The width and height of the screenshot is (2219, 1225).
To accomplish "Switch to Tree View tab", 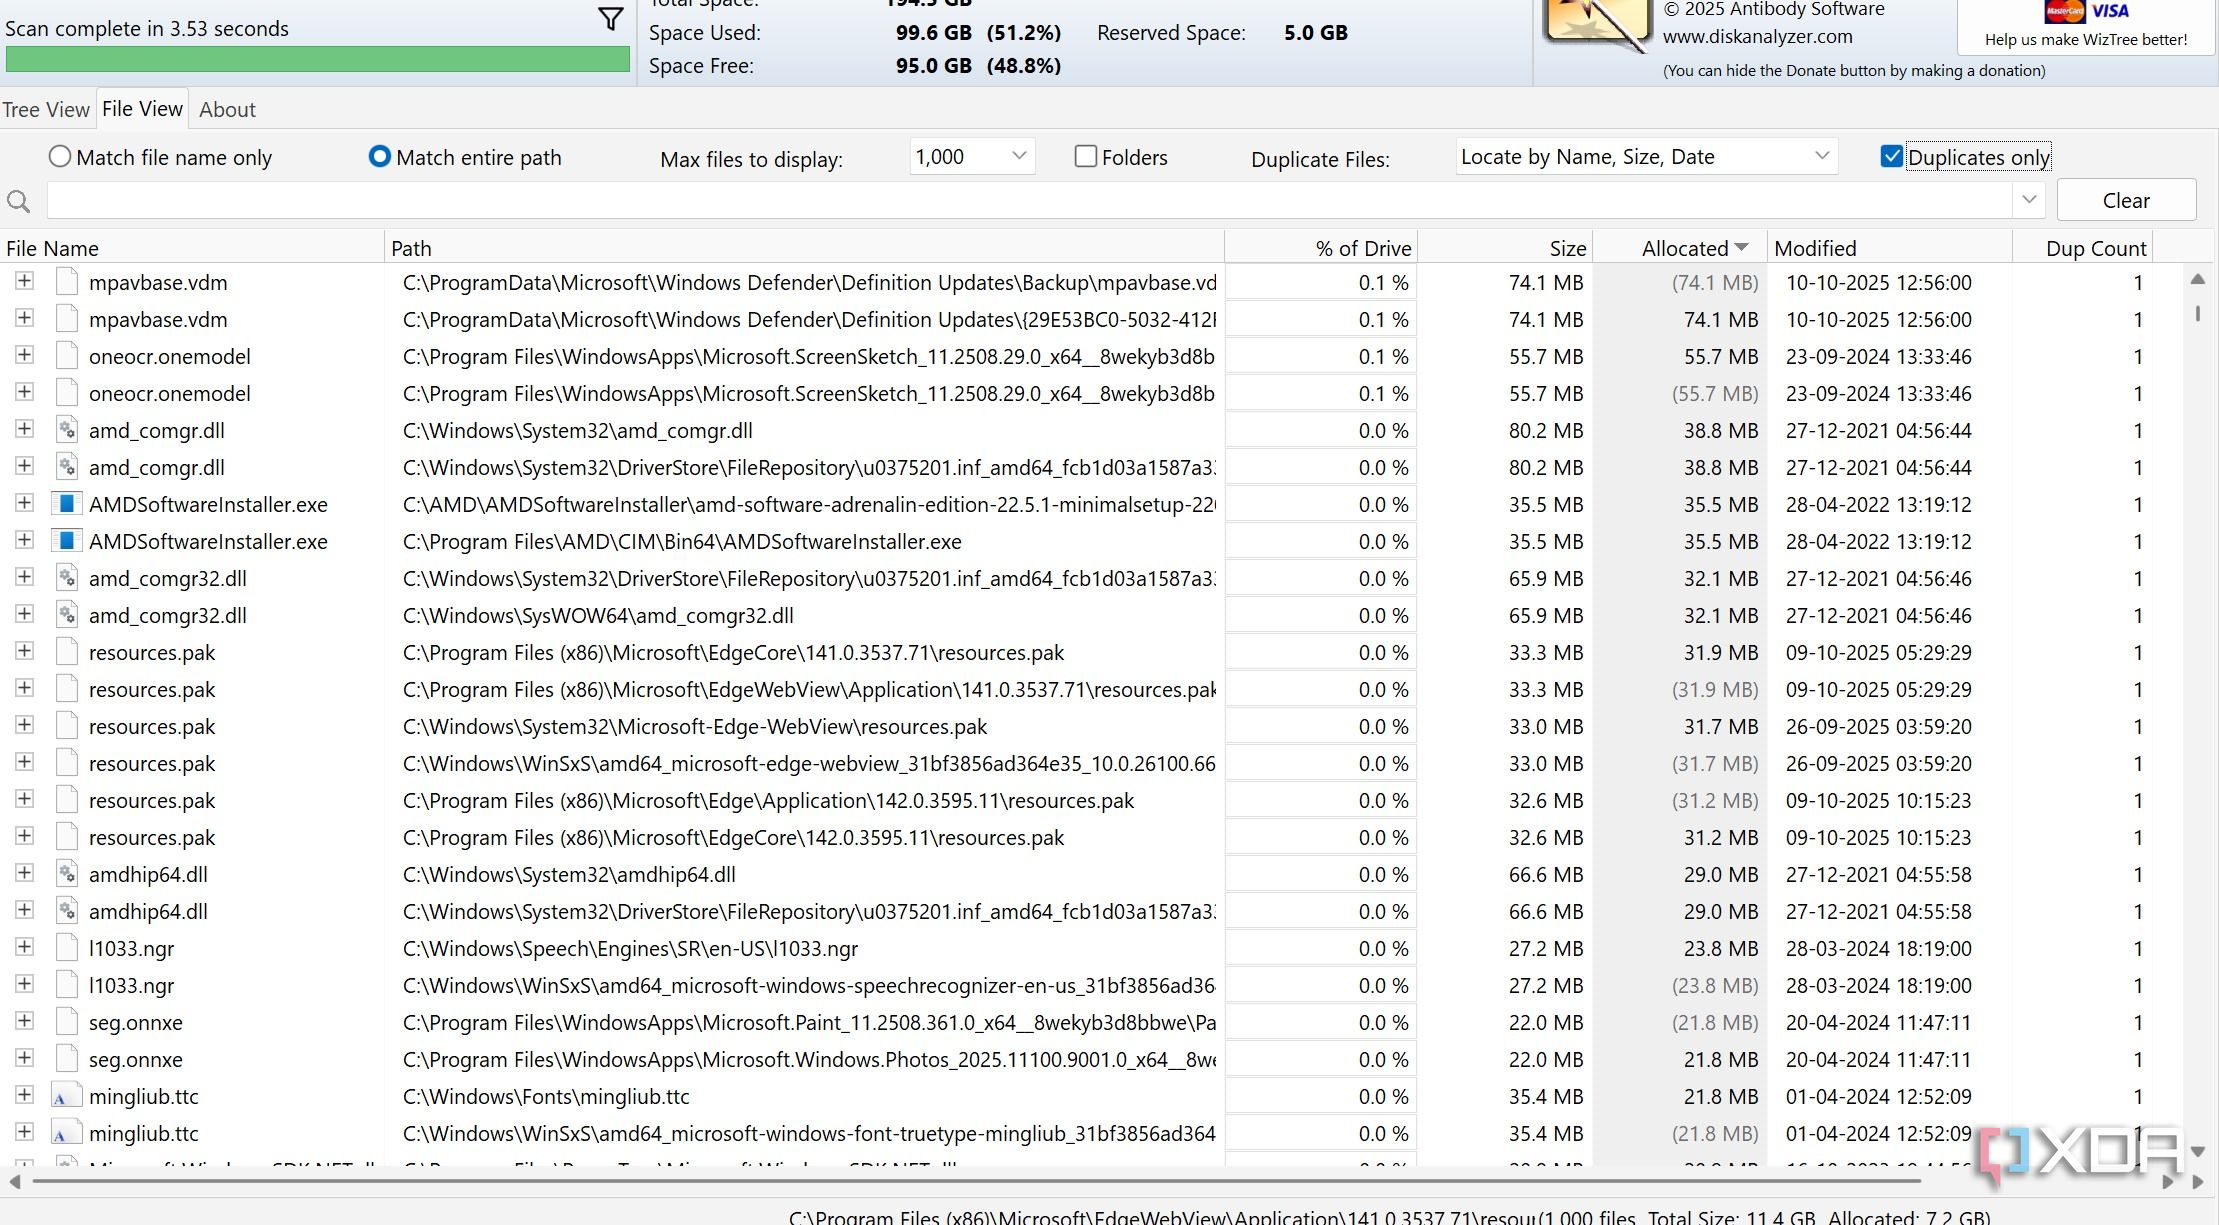I will coord(46,109).
